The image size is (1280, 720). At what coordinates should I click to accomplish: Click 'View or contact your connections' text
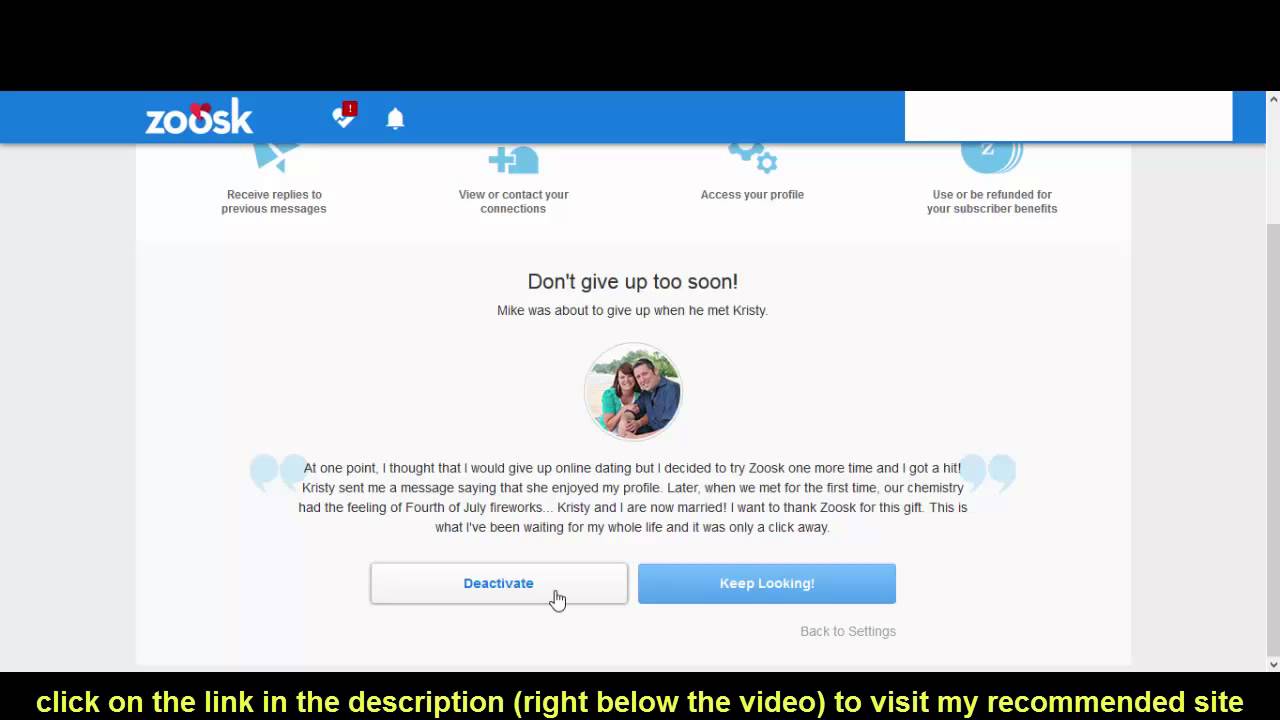[x=513, y=202]
